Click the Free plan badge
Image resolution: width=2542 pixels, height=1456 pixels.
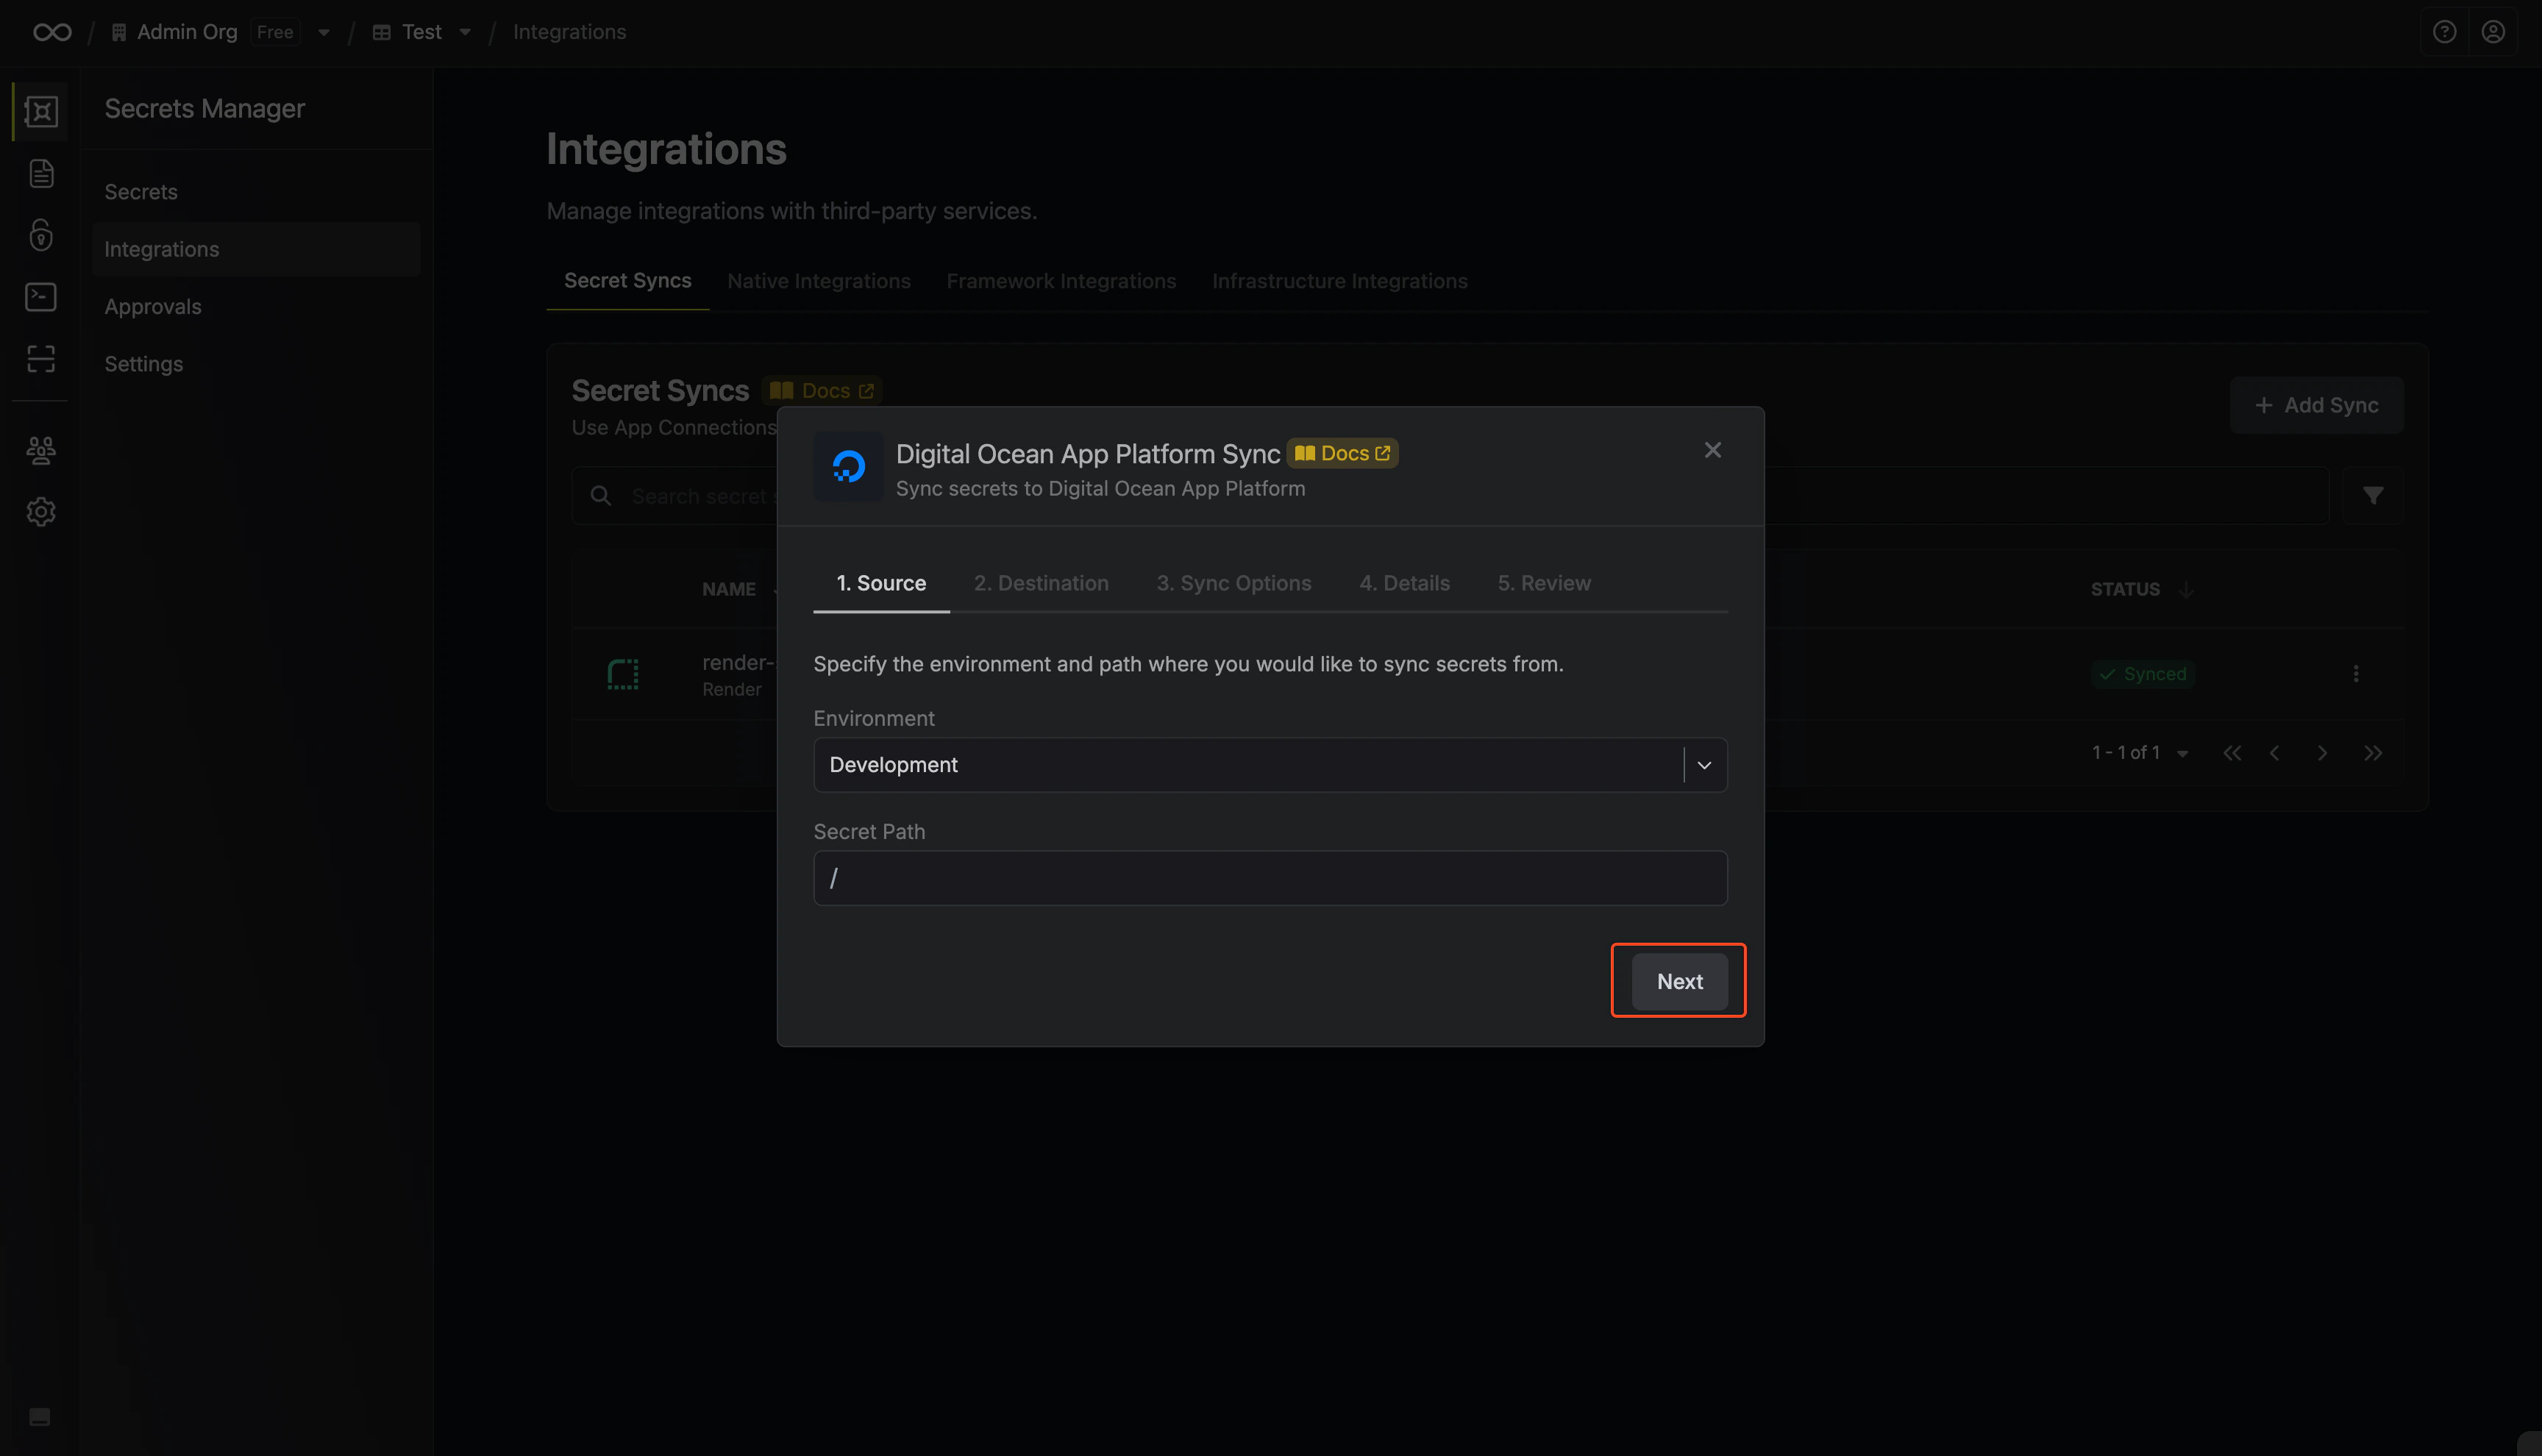coord(275,32)
